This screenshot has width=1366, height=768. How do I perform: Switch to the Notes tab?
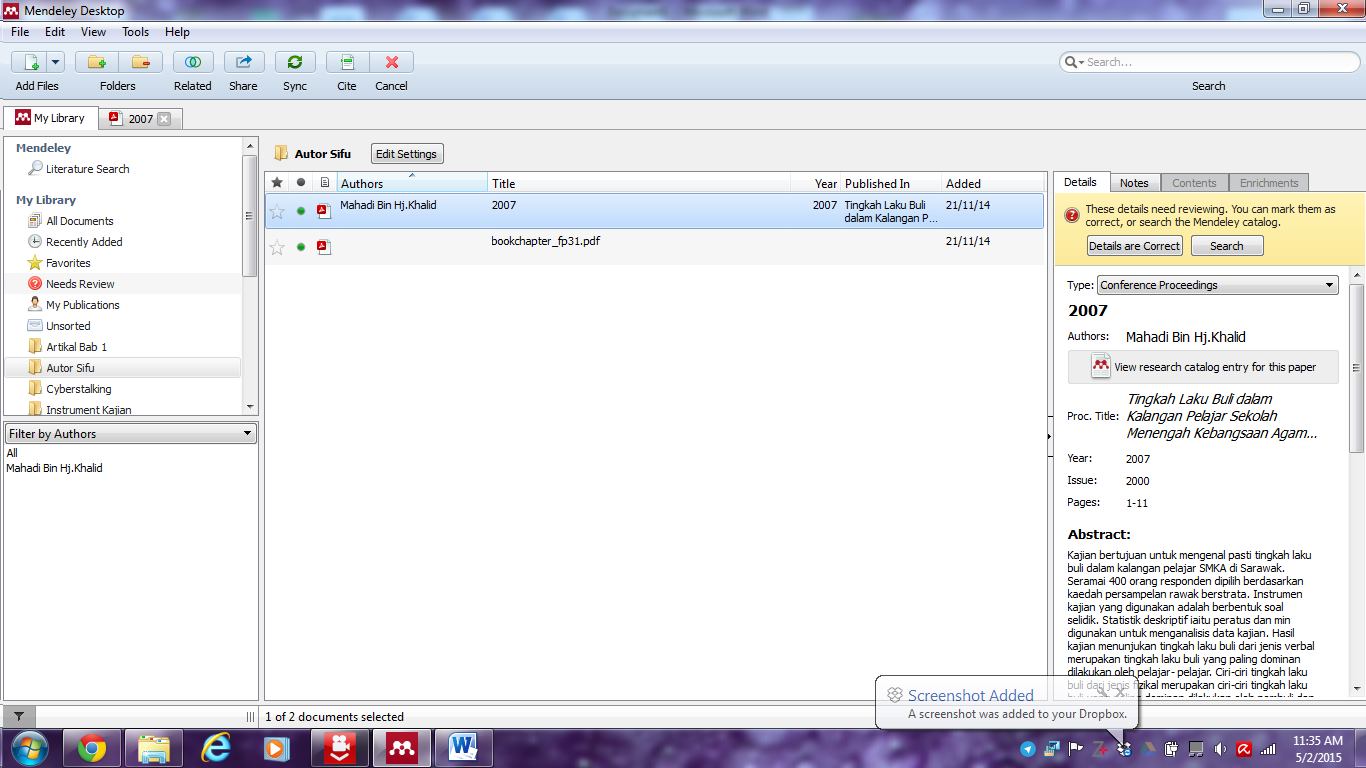click(1134, 183)
